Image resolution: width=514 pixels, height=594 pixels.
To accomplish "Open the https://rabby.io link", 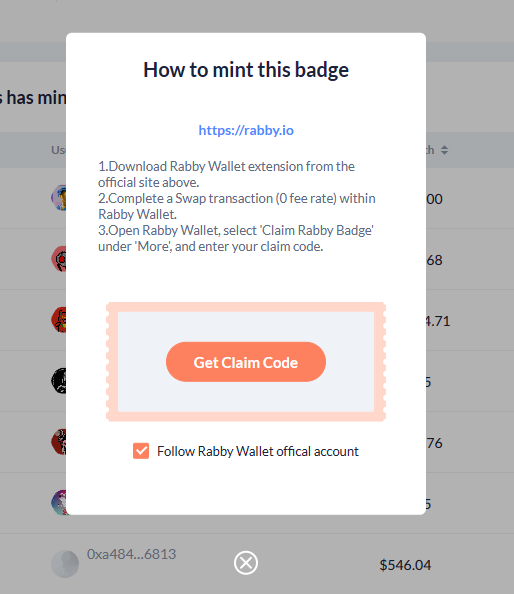I will (x=246, y=130).
